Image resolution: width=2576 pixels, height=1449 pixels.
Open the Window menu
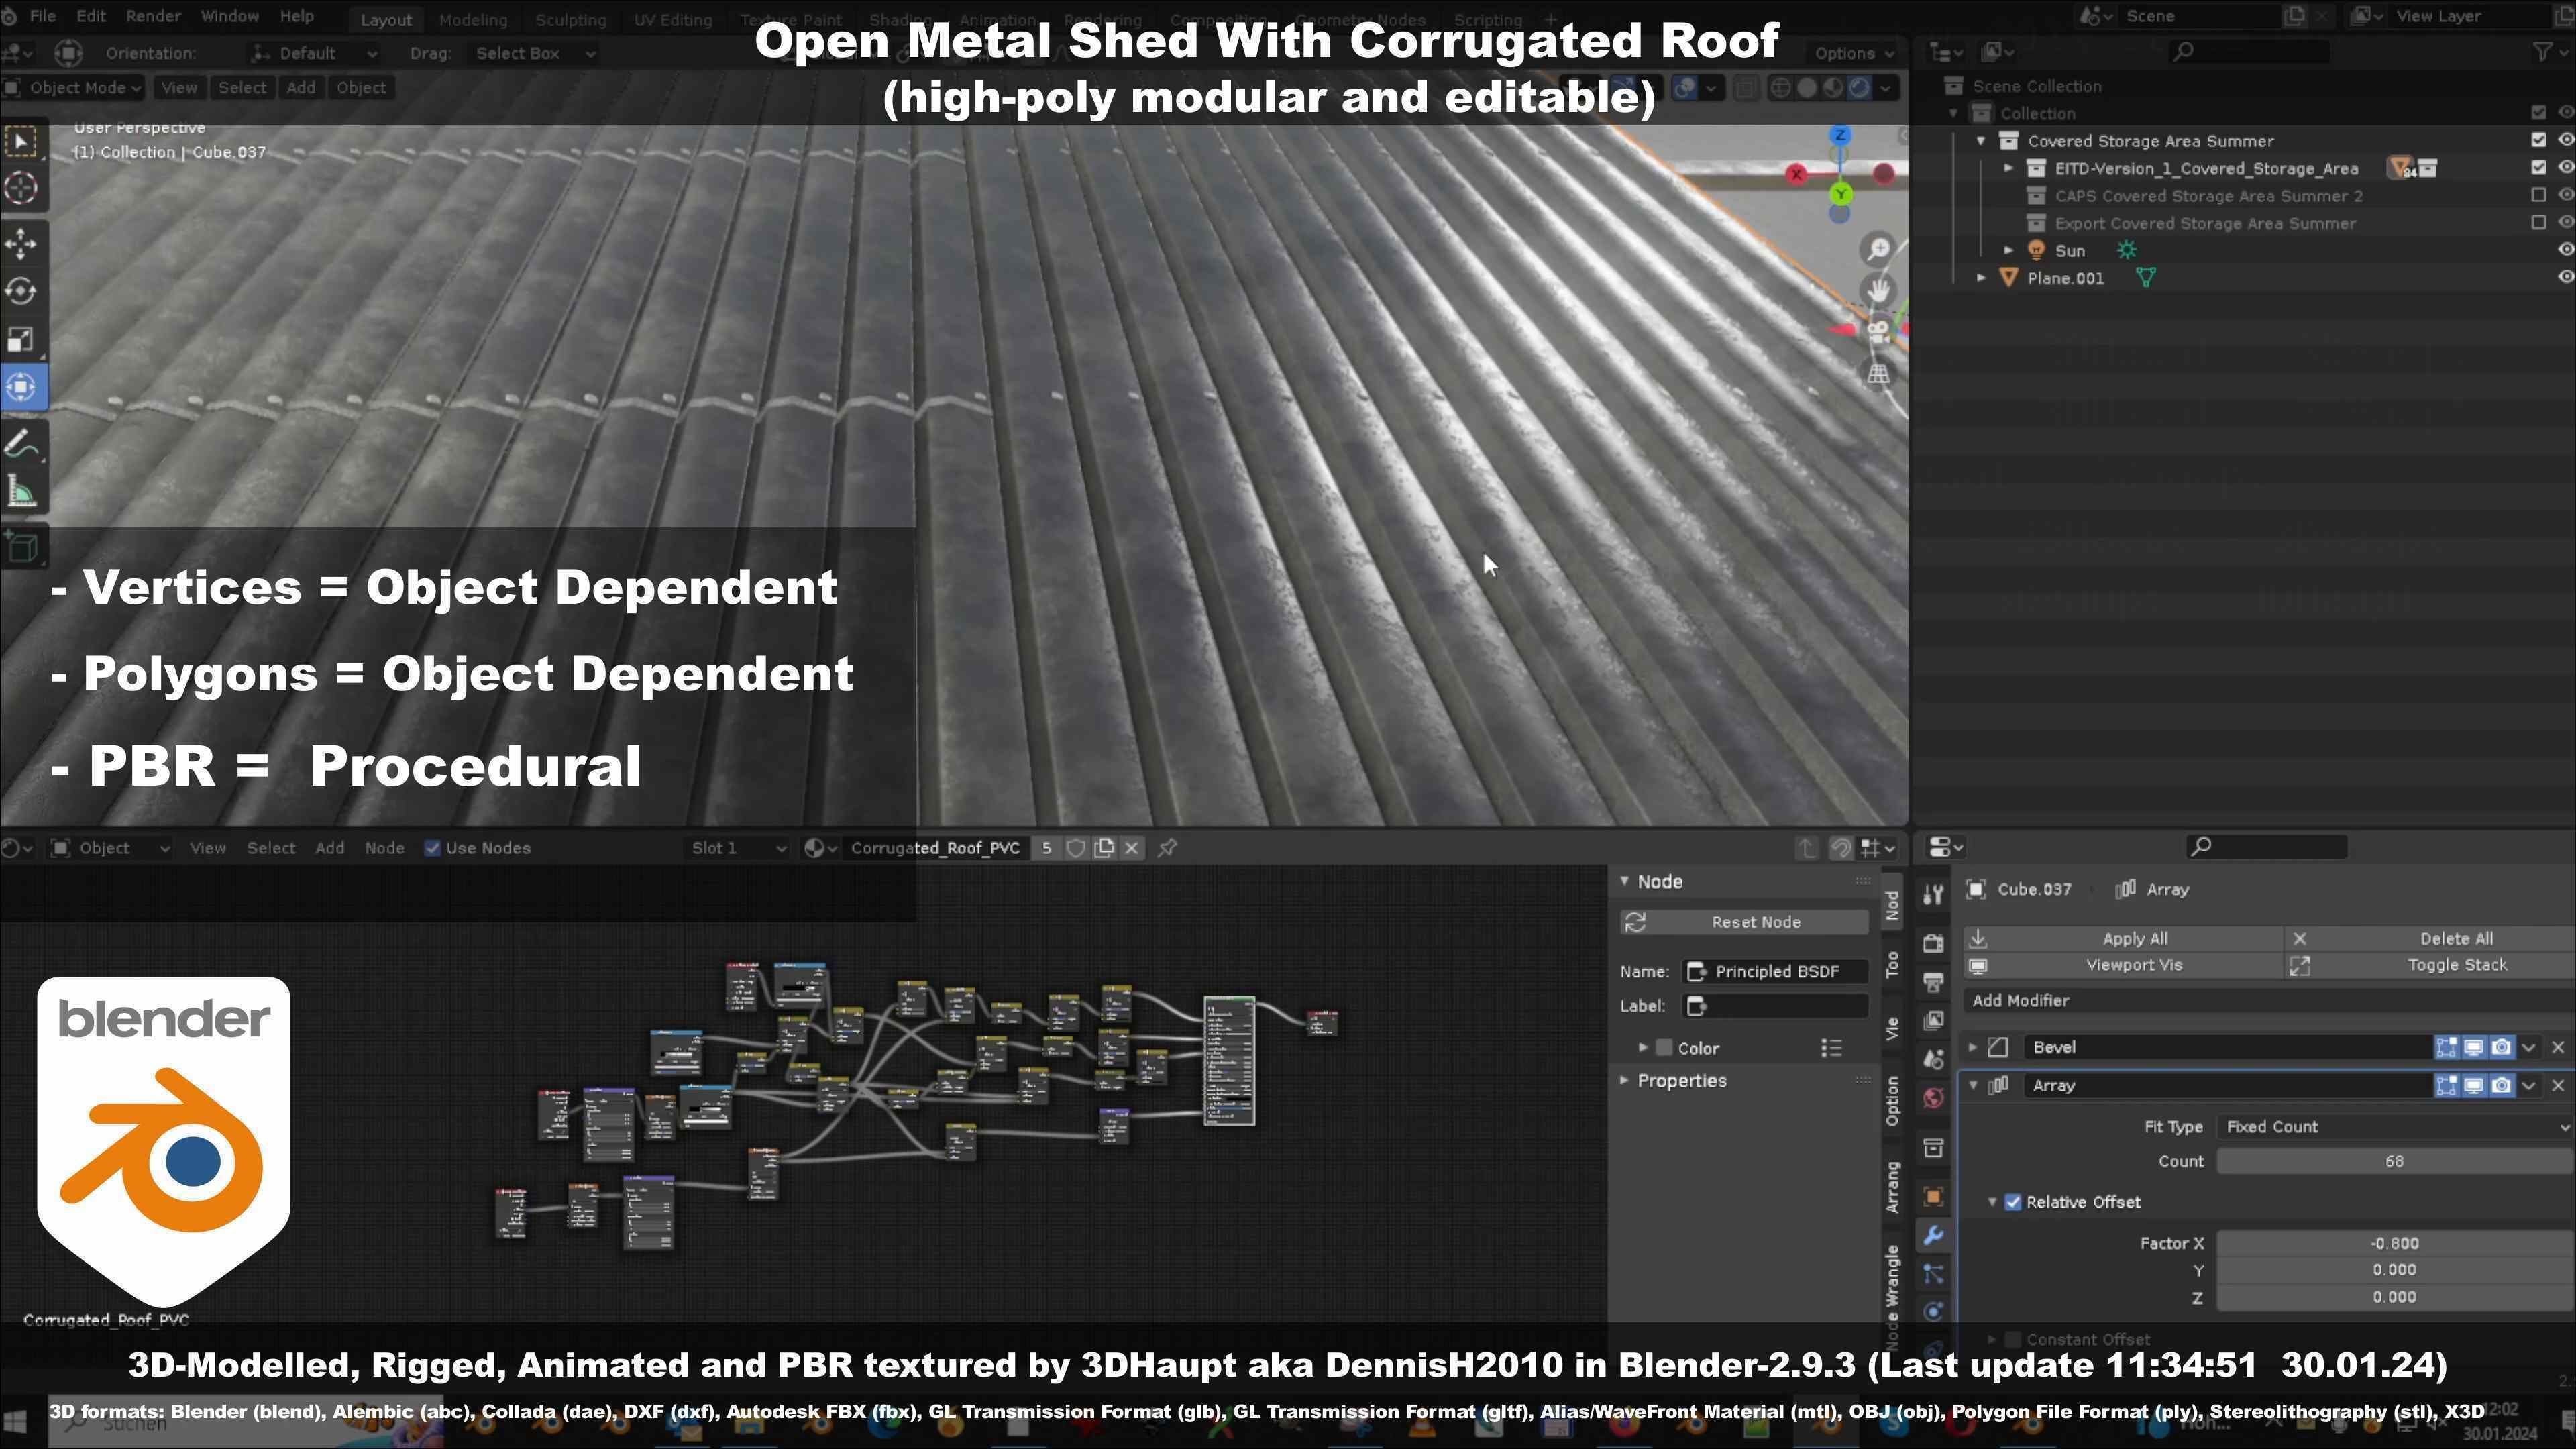(x=229, y=17)
